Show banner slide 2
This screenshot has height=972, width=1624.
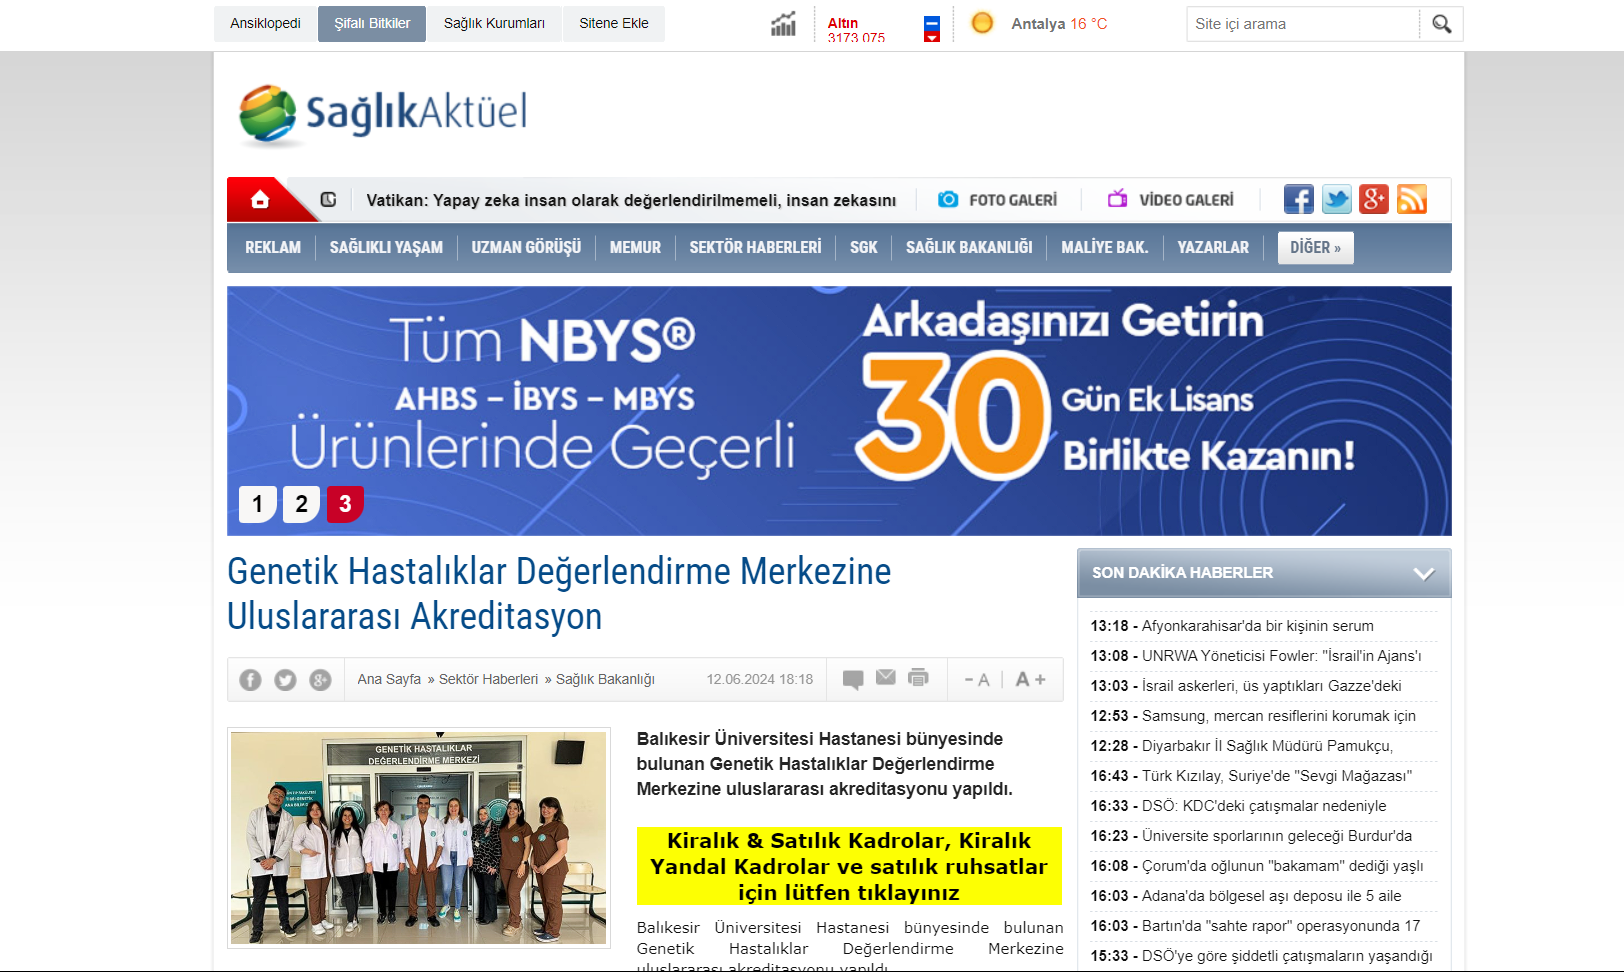click(301, 504)
